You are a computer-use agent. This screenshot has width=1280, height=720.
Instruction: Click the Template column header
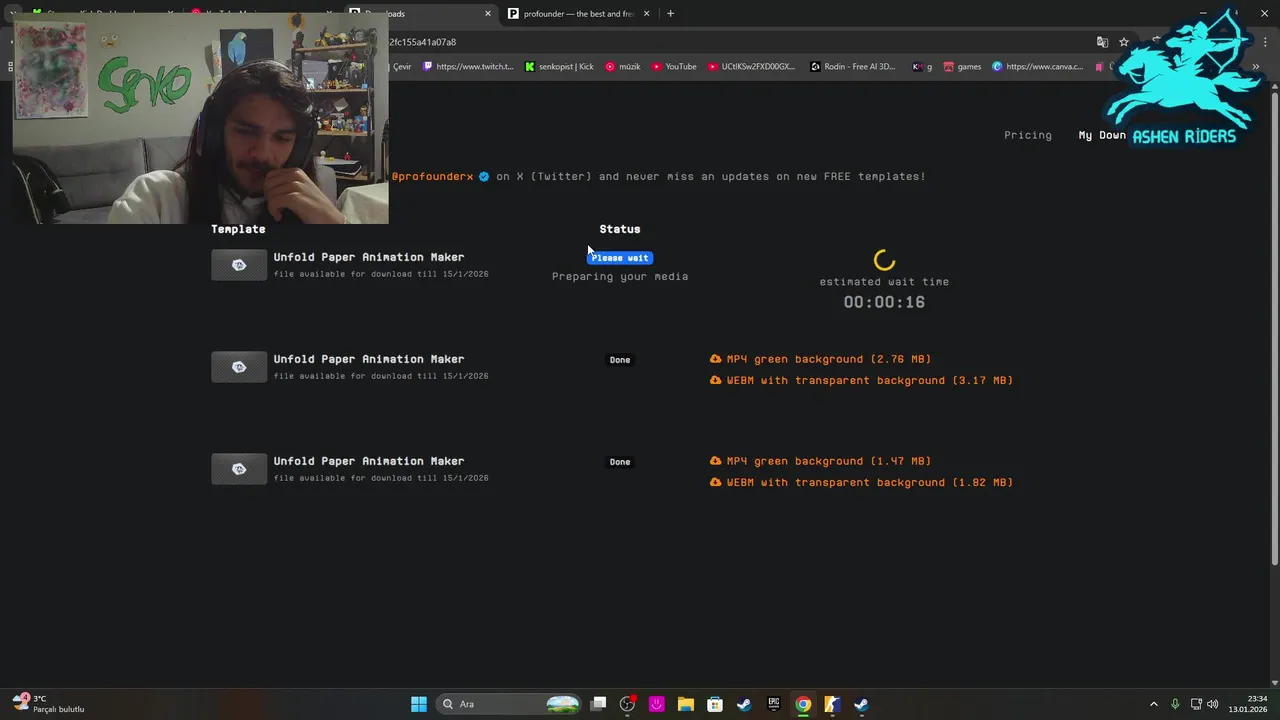(x=238, y=229)
